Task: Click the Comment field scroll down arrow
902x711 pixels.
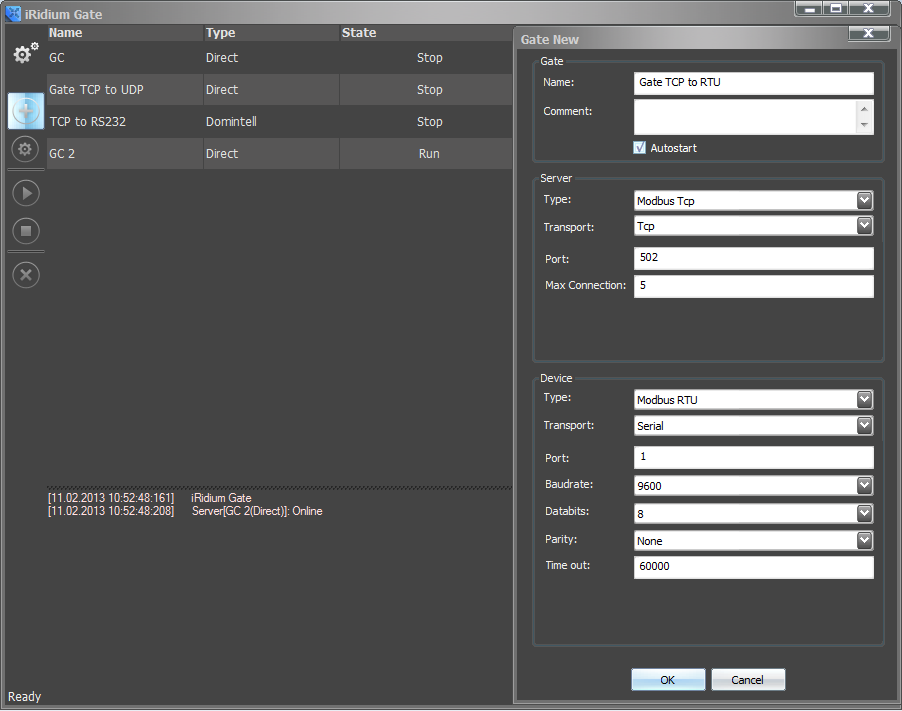Action: pyautogui.click(x=864, y=126)
